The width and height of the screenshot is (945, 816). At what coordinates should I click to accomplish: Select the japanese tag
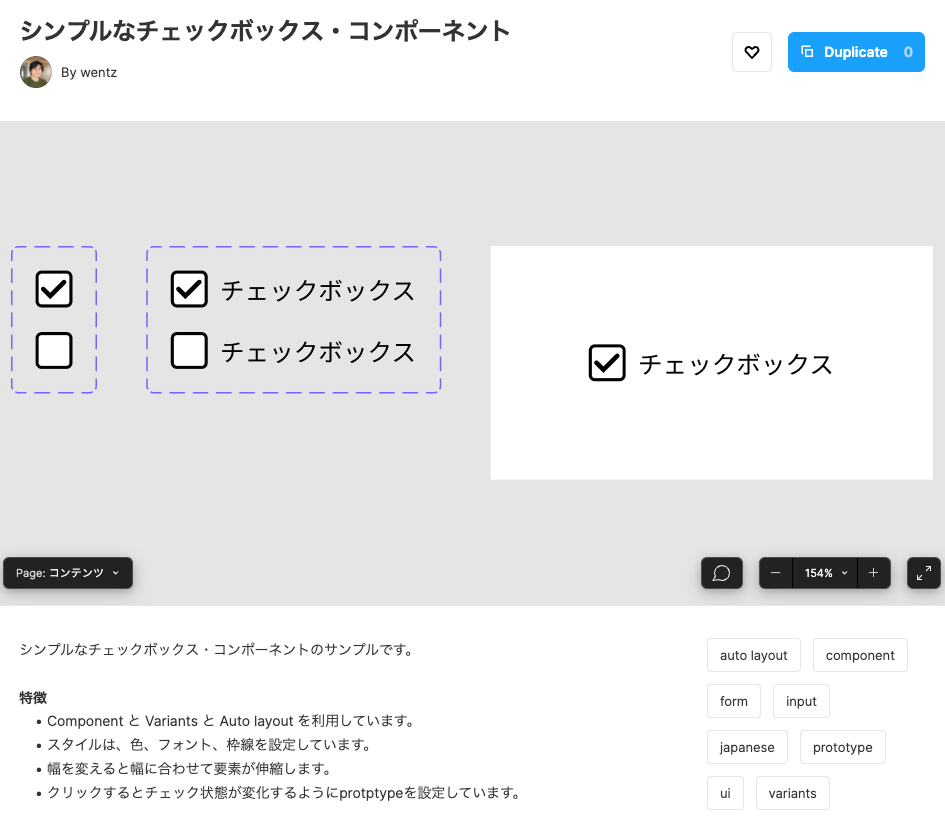point(747,747)
